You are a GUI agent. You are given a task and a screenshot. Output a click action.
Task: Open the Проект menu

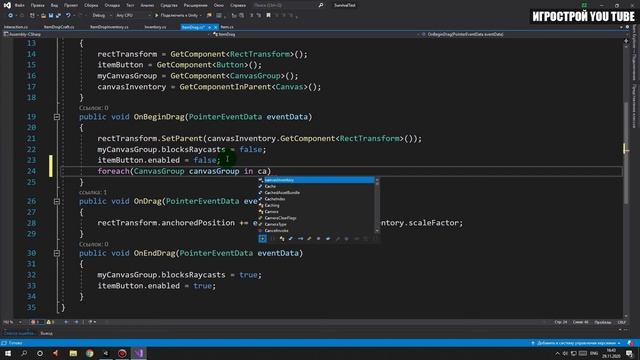(x=71, y=5)
